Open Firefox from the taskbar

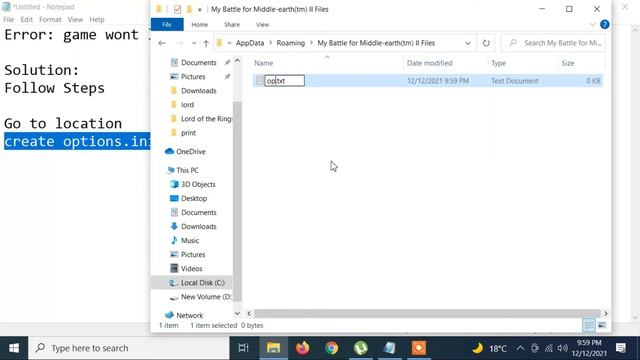(x=302, y=348)
